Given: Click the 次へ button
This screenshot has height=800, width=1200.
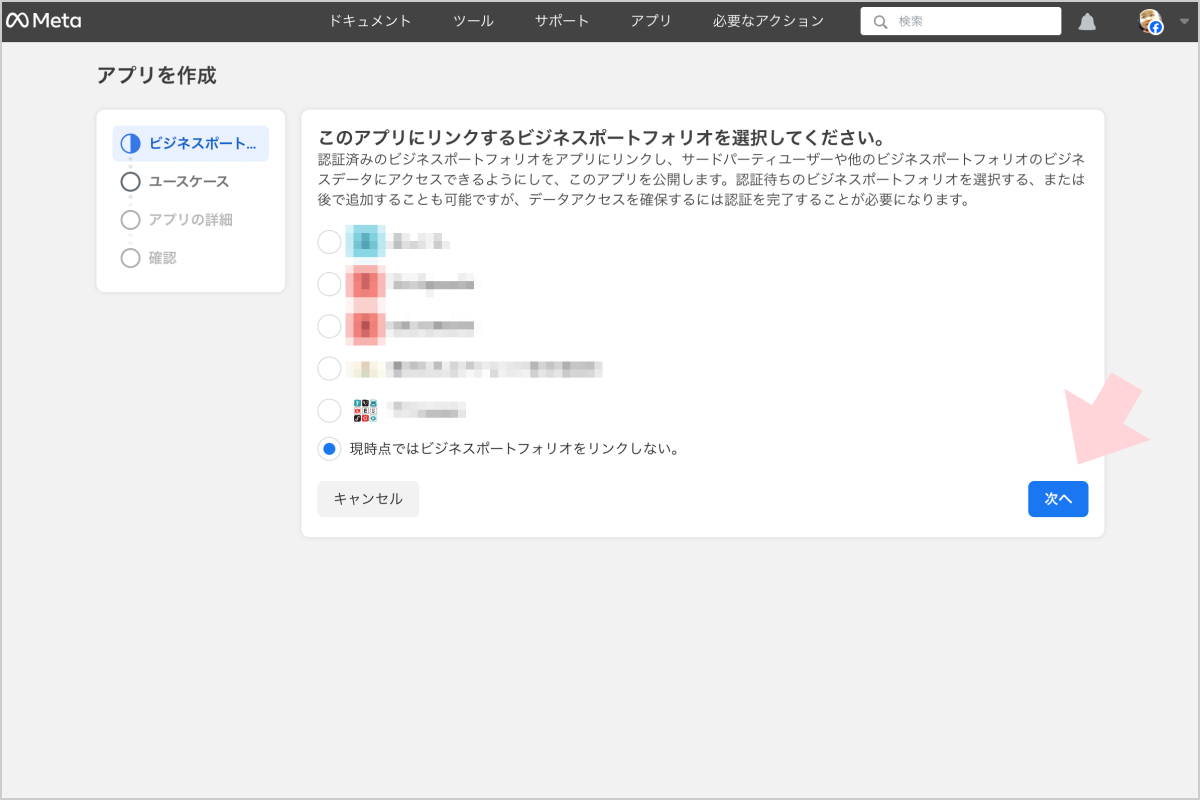Looking at the screenshot, I should tap(1058, 499).
